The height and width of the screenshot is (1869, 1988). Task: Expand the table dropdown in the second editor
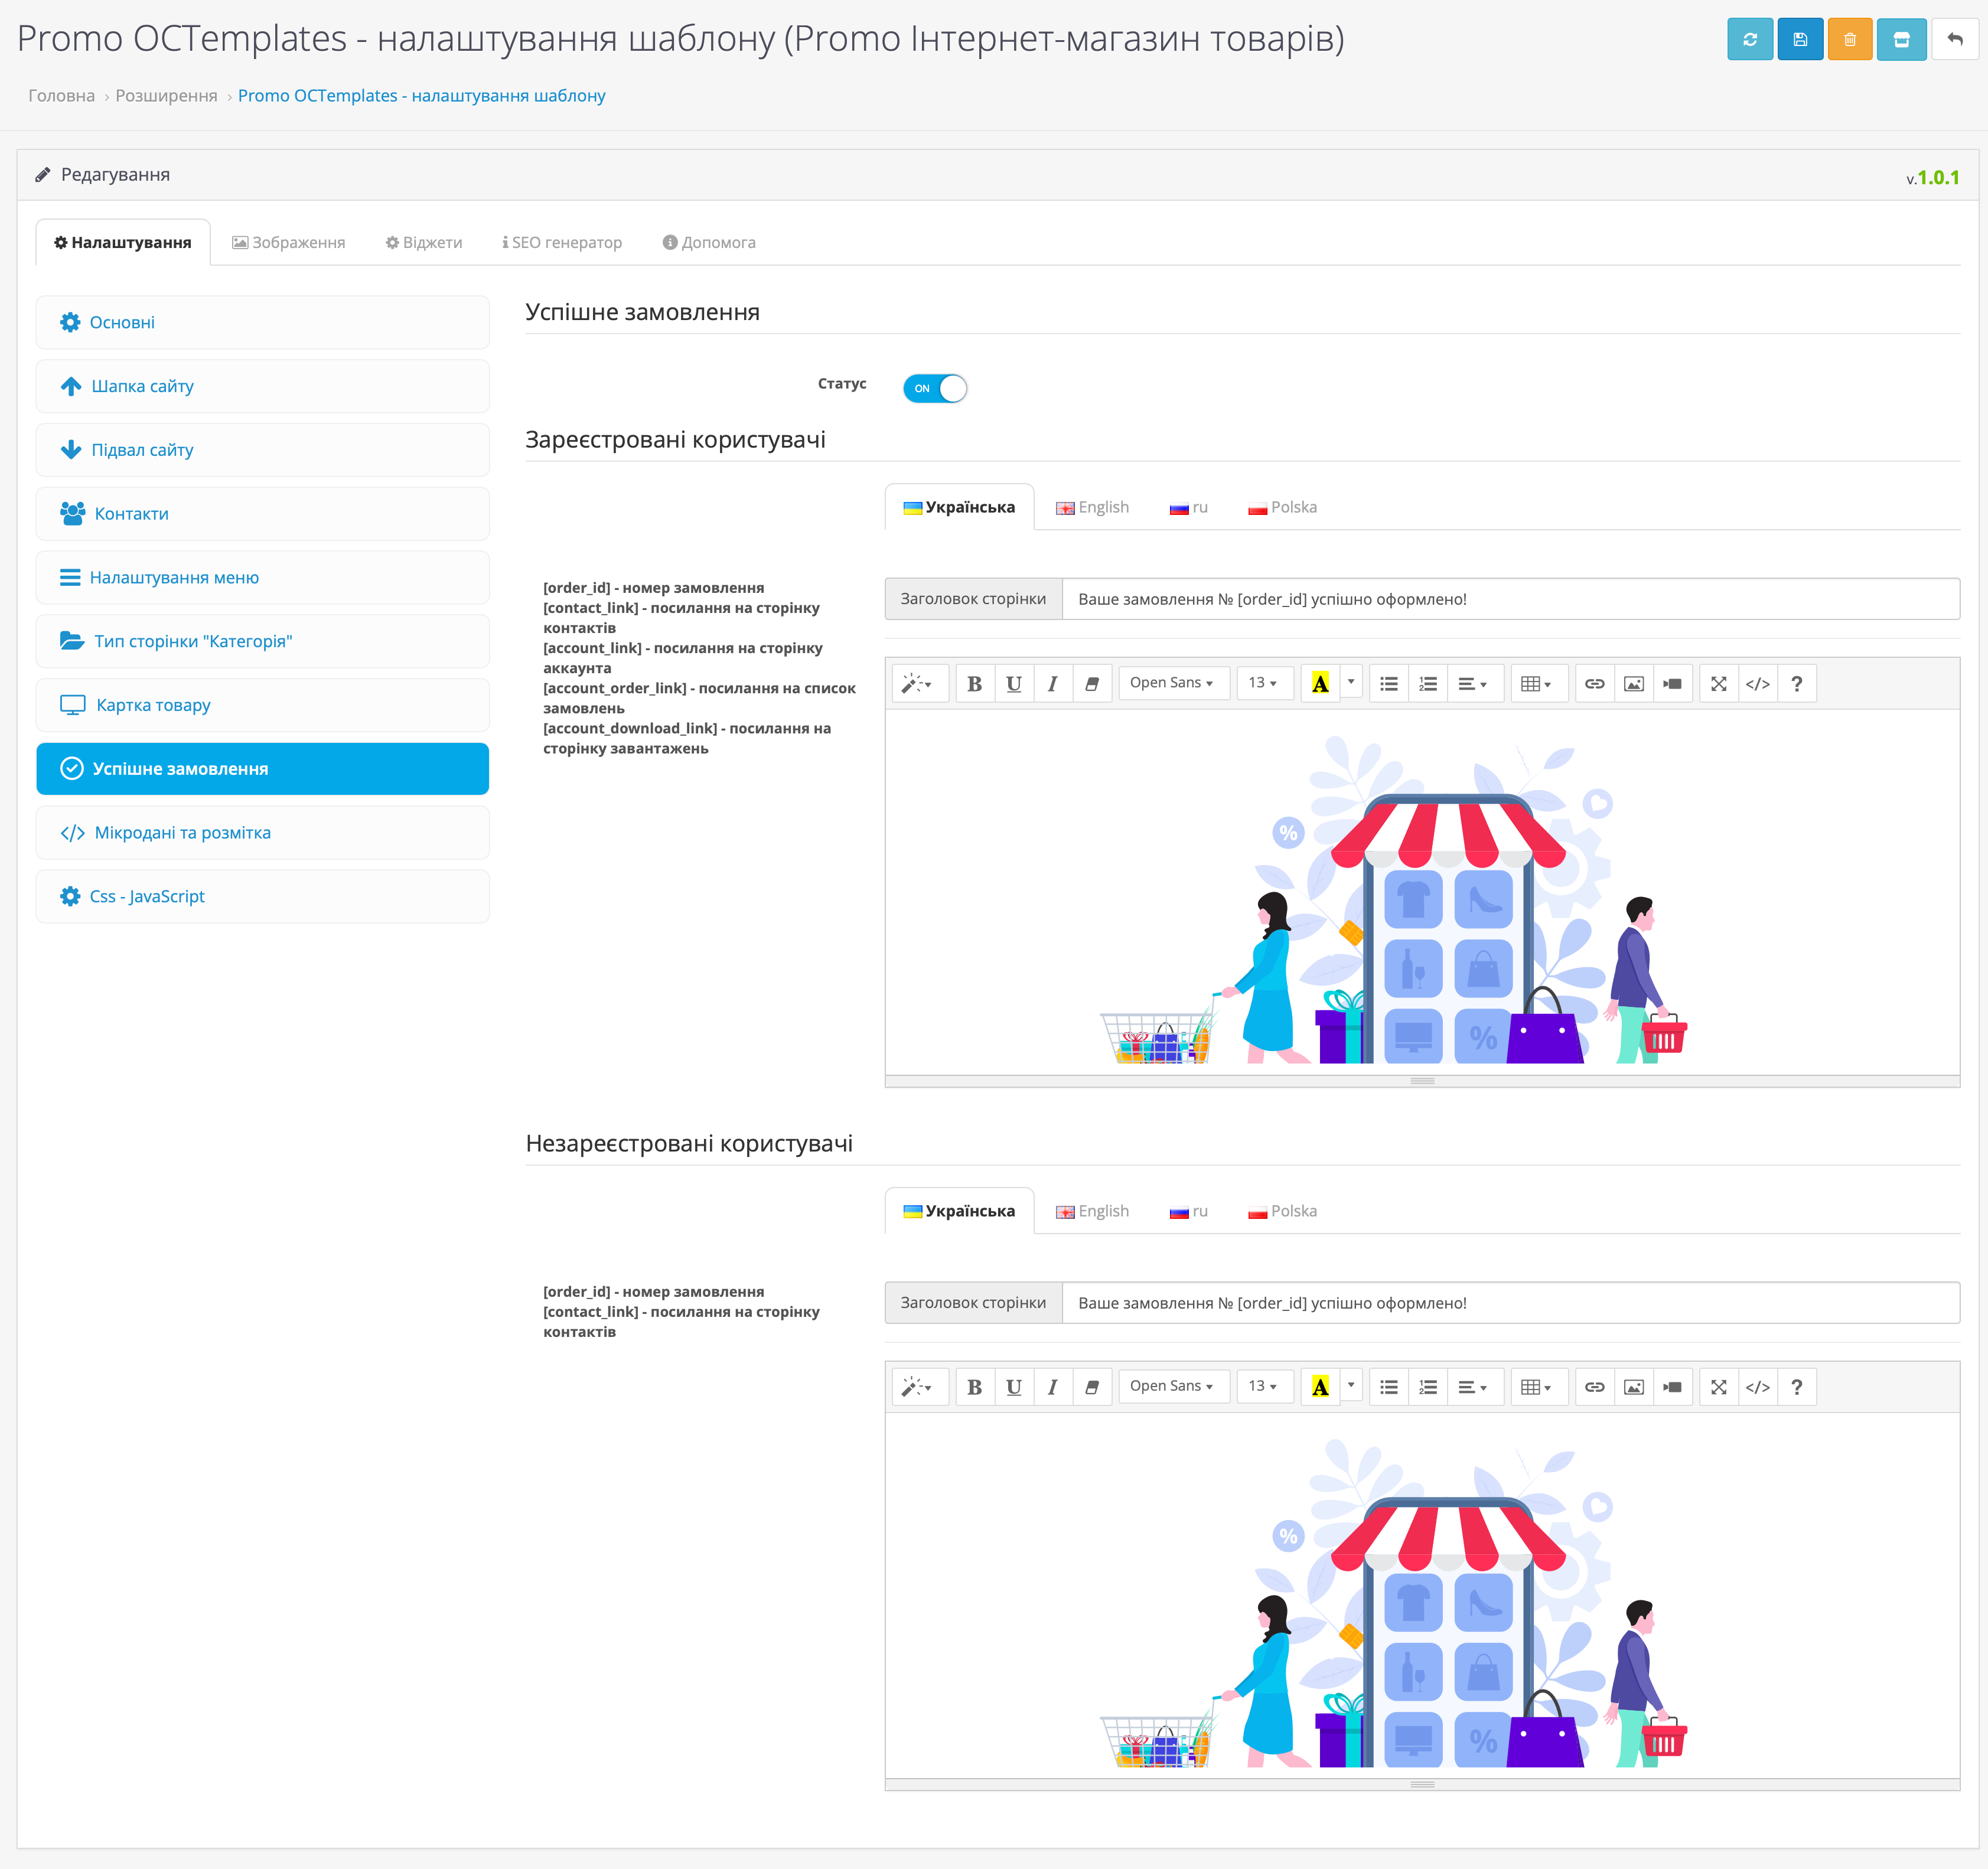coord(1535,1387)
